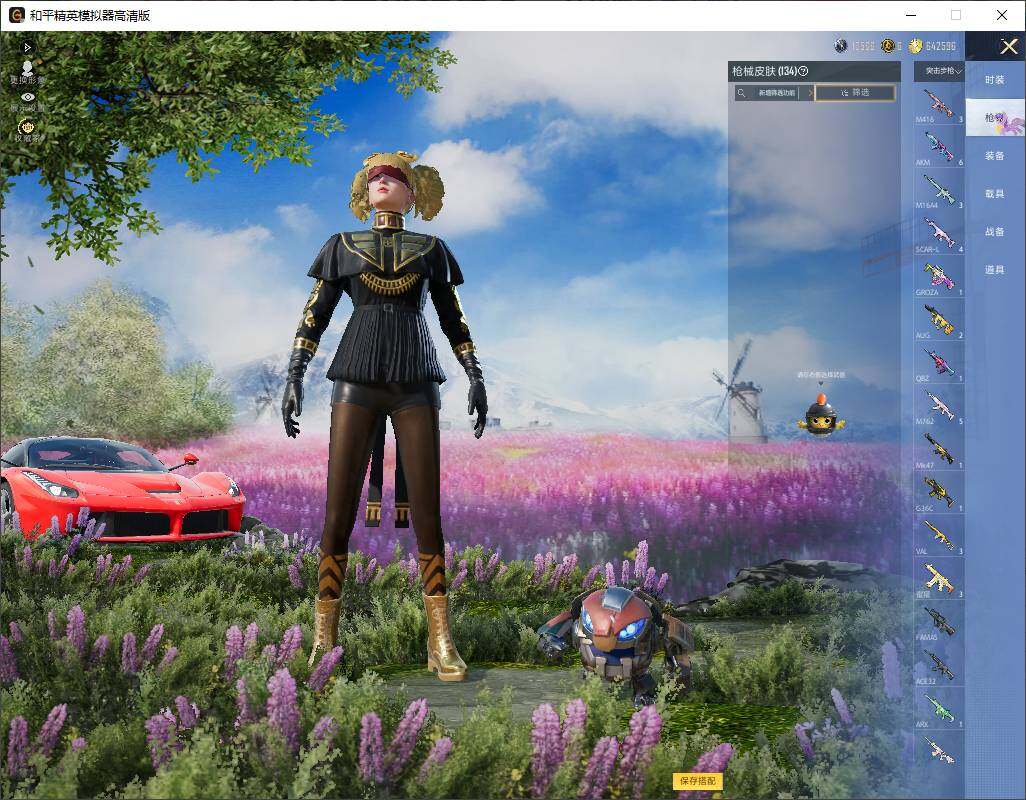Expand the sidebar with the arrow icon
The image size is (1026, 800).
tap(27, 48)
